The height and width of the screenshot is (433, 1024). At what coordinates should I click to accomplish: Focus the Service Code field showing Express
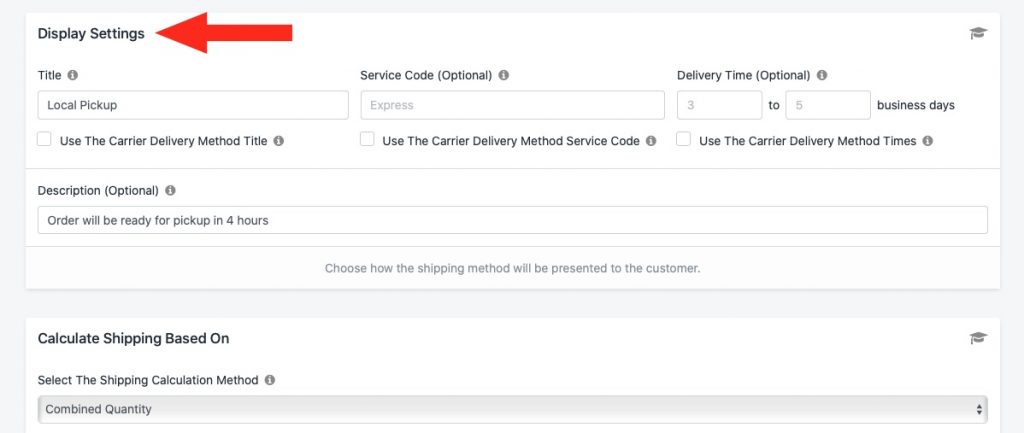coord(513,105)
